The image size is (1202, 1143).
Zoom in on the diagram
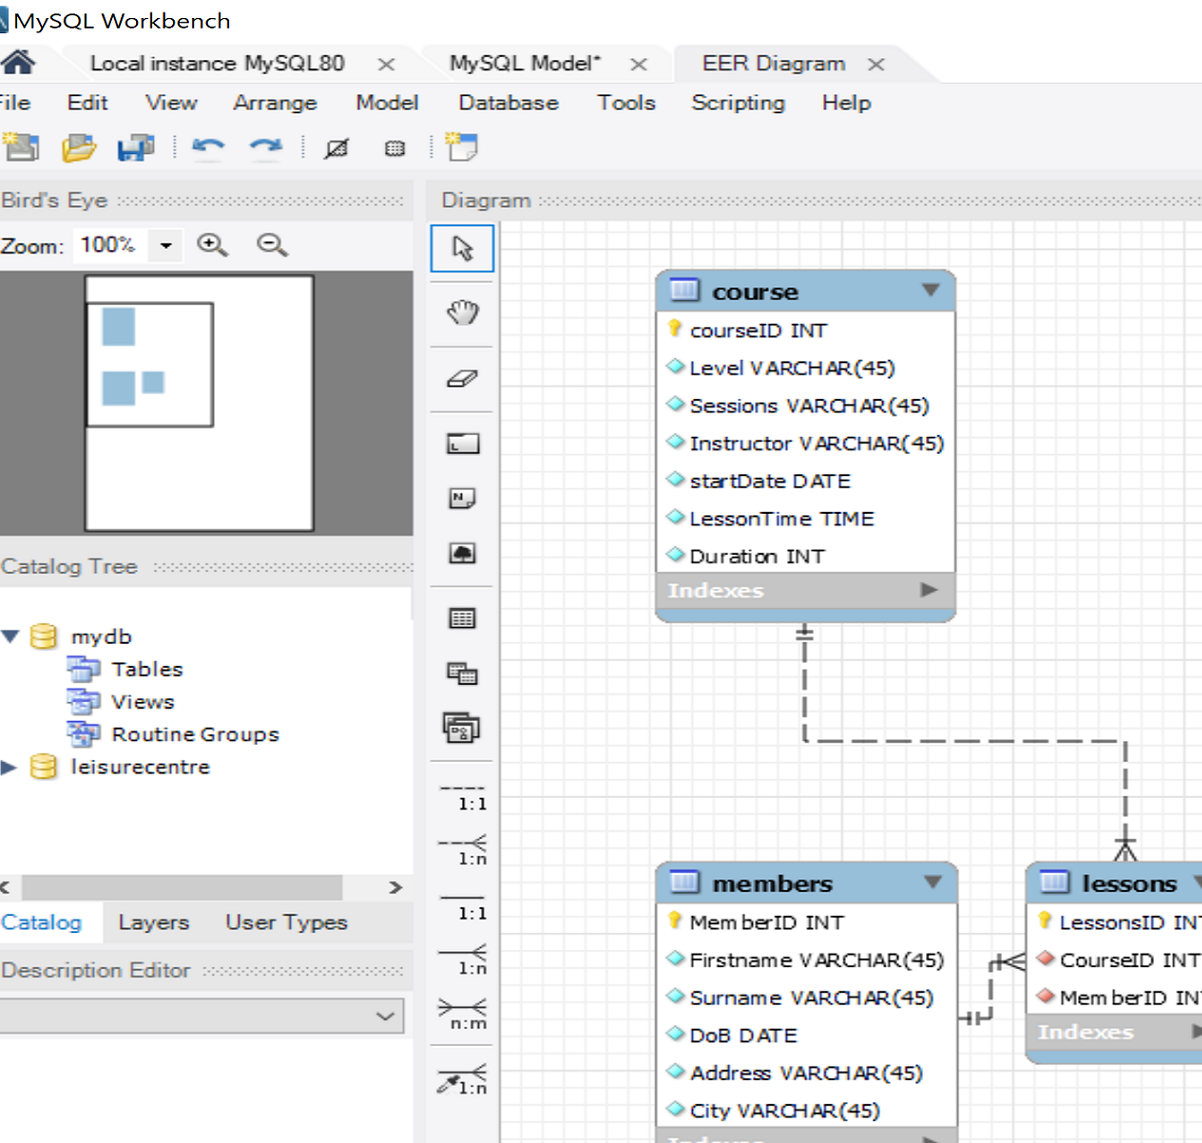coord(212,245)
